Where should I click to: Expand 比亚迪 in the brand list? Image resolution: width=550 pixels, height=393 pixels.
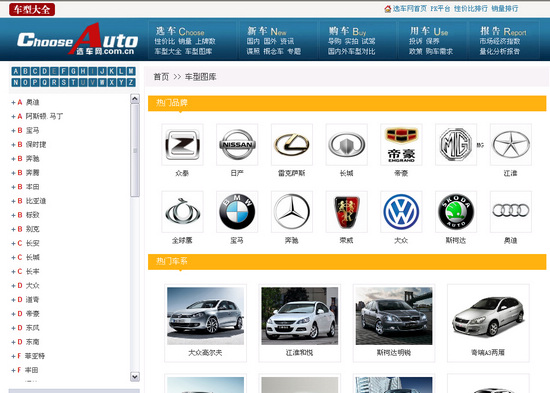[x=13, y=201]
